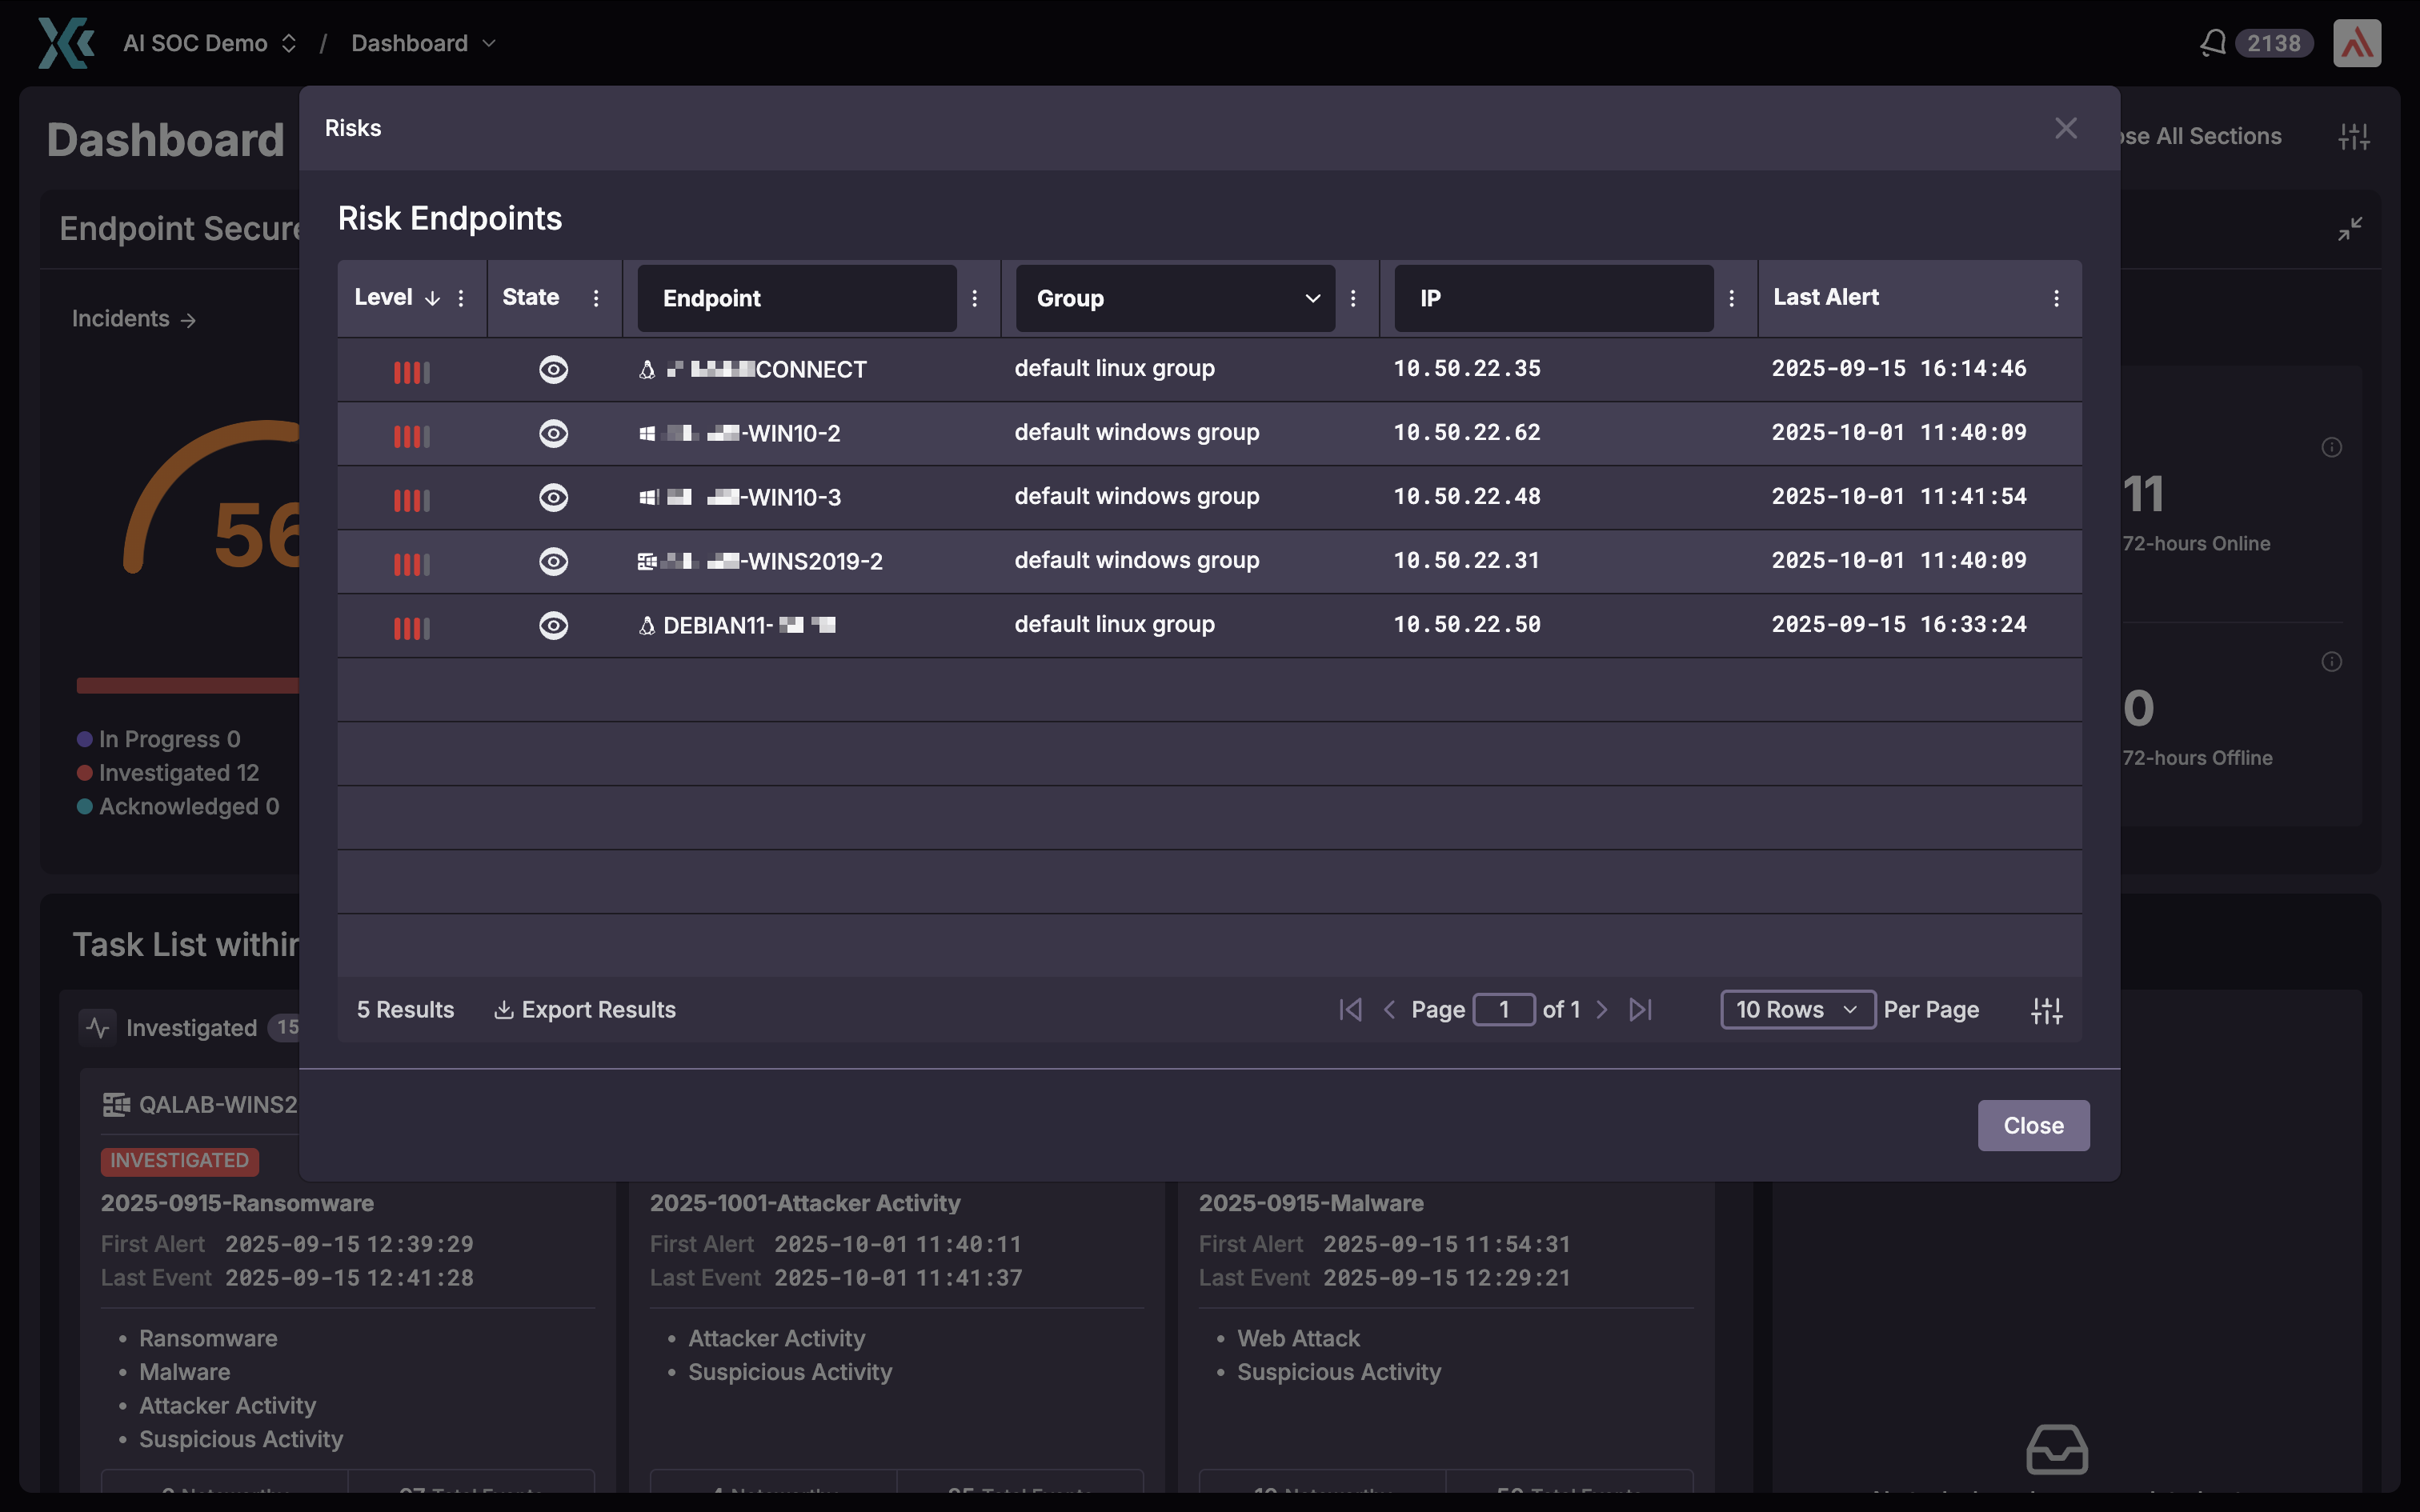Toggle the eye icon for WIN10-3 row

pyautogui.click(x=553, y=498)
